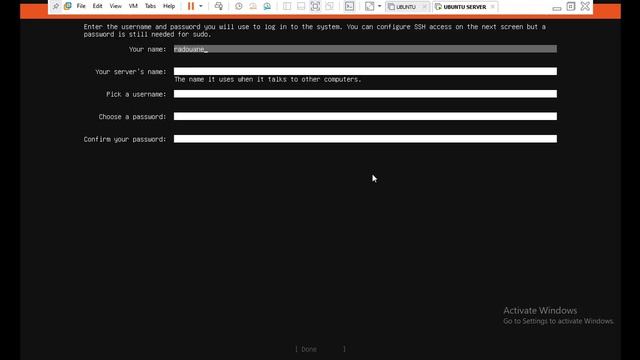Close the UBUNTU tab

coord(424,7)
